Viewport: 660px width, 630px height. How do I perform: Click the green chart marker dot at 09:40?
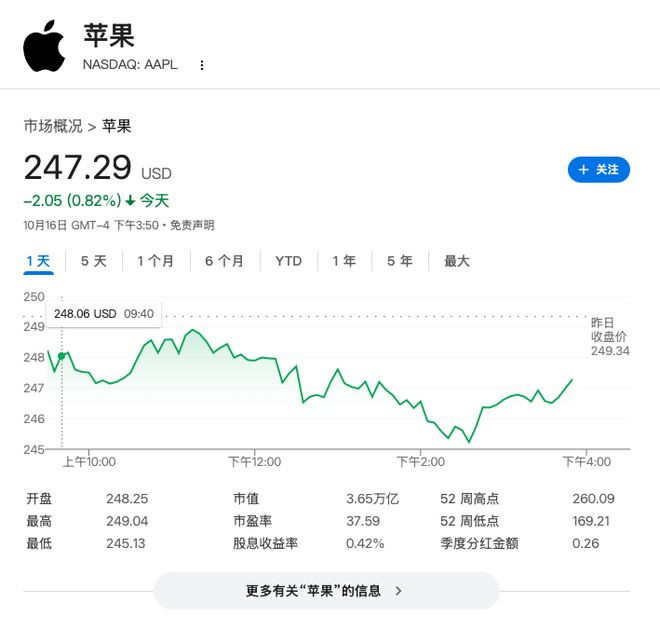[x=62, y=355]
